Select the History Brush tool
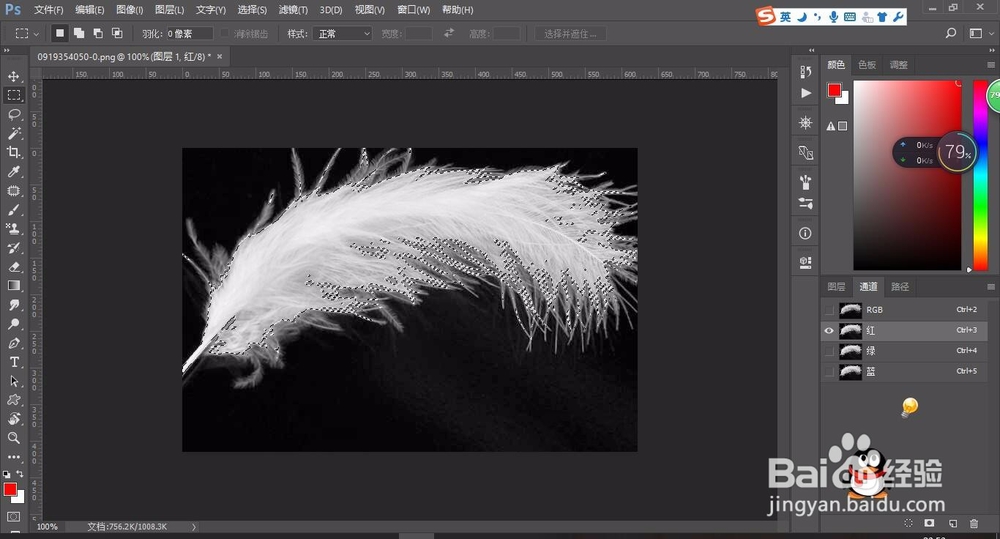Image resolution: width=1000 pixels, height=539 pixels. [x=13, y=247]
